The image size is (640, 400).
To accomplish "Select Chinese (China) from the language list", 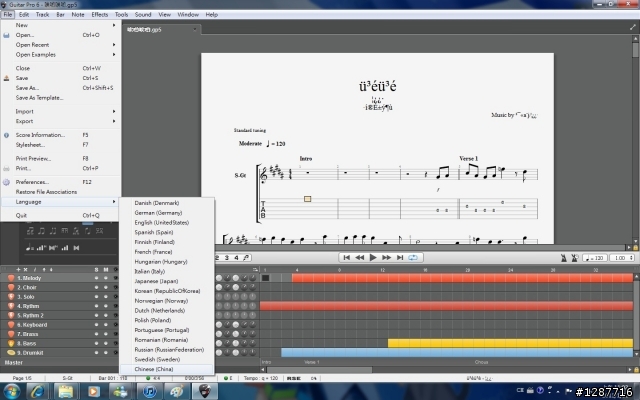I will click(x=154, y=369).
